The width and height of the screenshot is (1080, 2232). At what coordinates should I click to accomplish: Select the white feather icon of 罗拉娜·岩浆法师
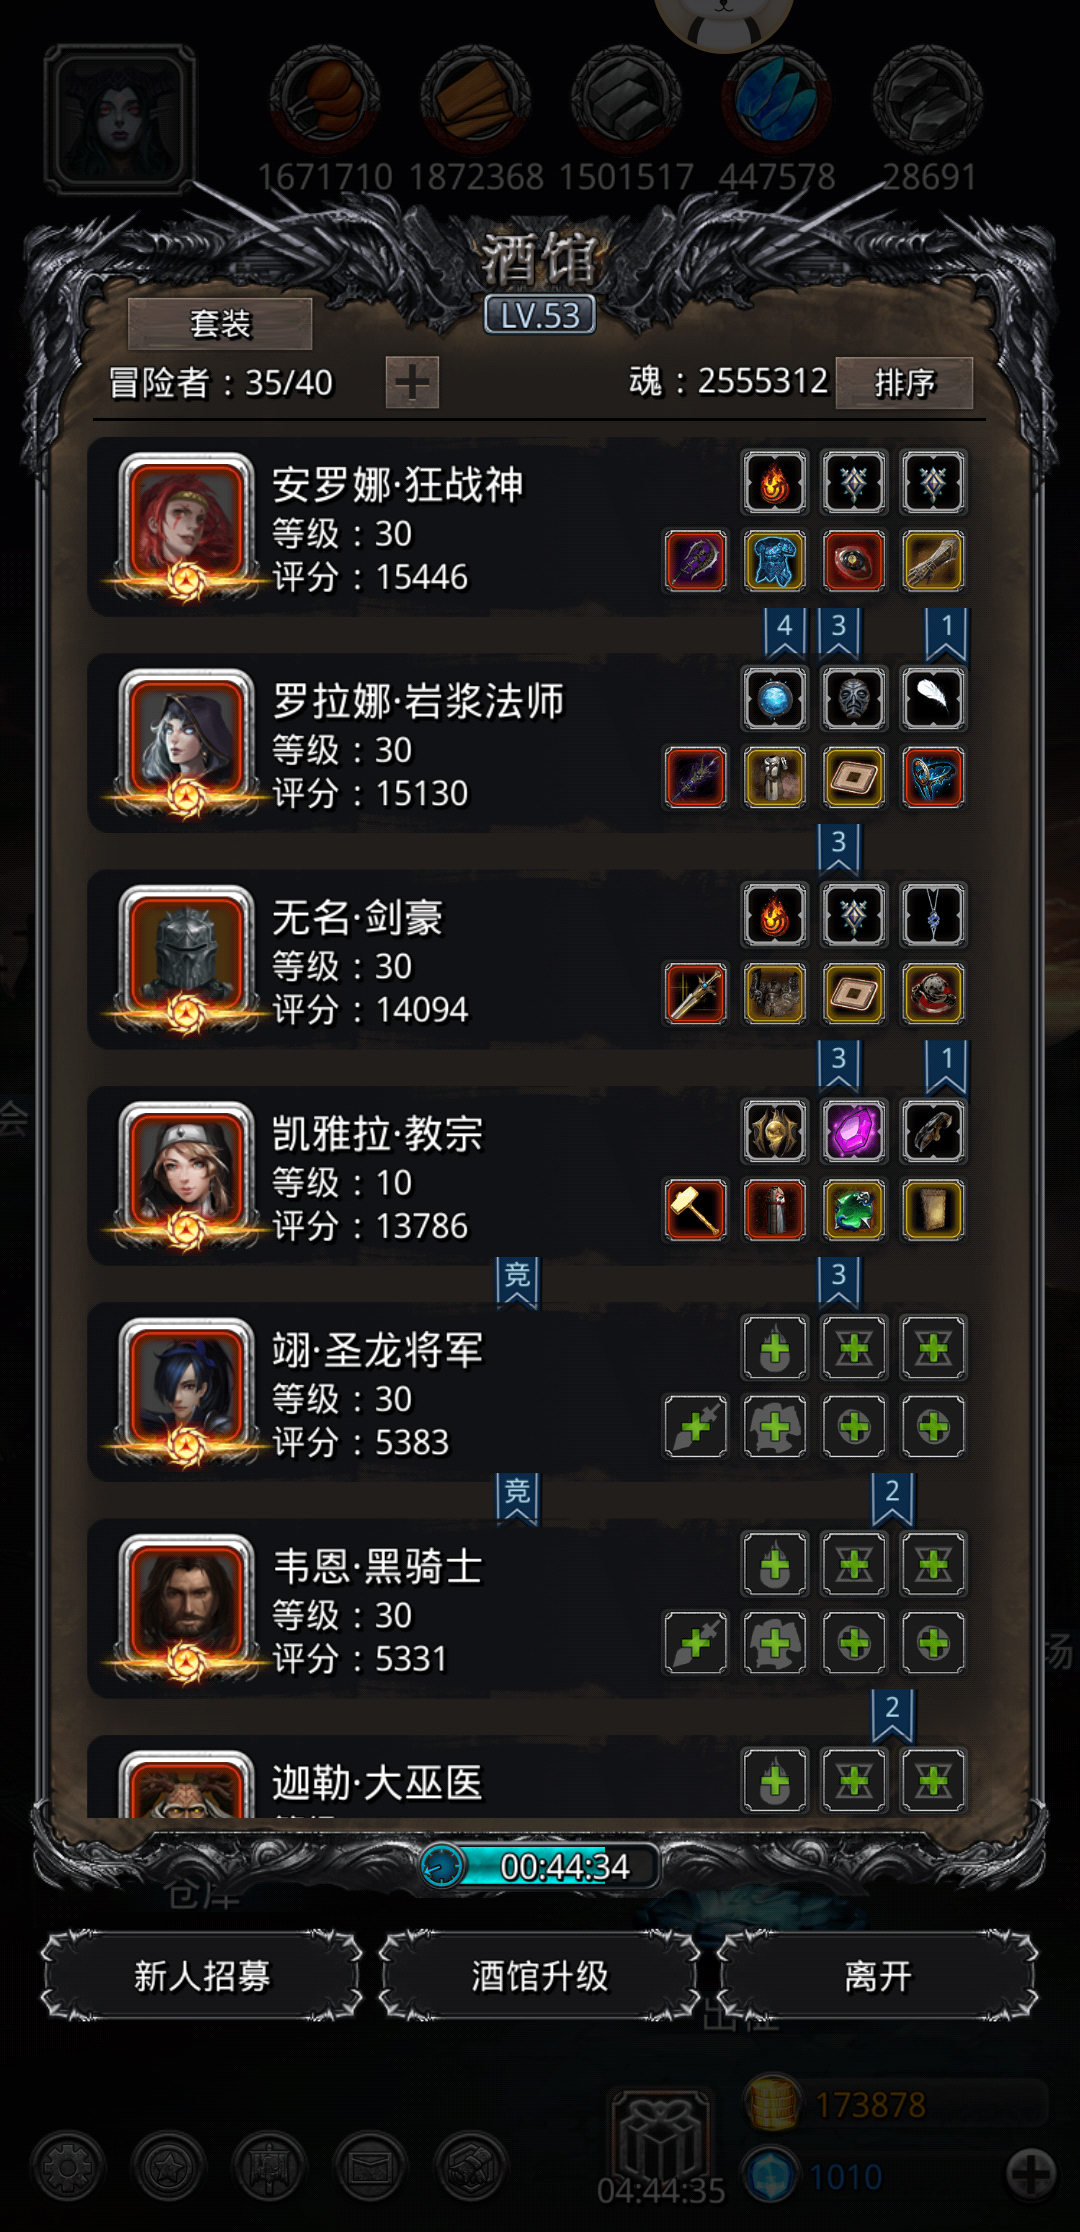[x=933, y=699]
